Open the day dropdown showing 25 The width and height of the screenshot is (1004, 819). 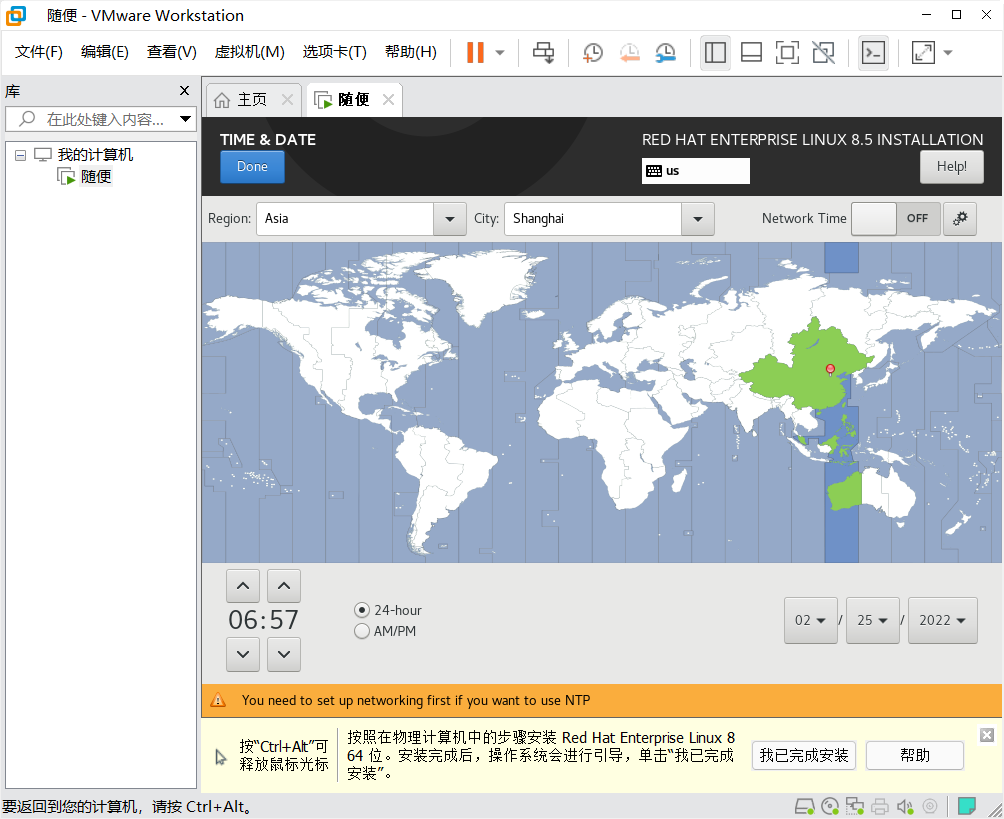(x=873, y=620)
